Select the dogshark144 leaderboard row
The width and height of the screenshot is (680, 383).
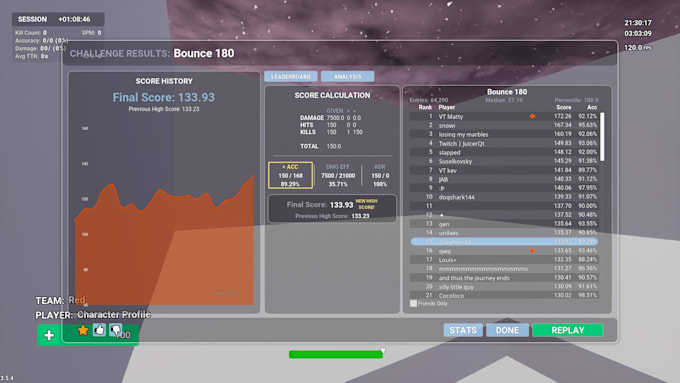coord(504,197)
